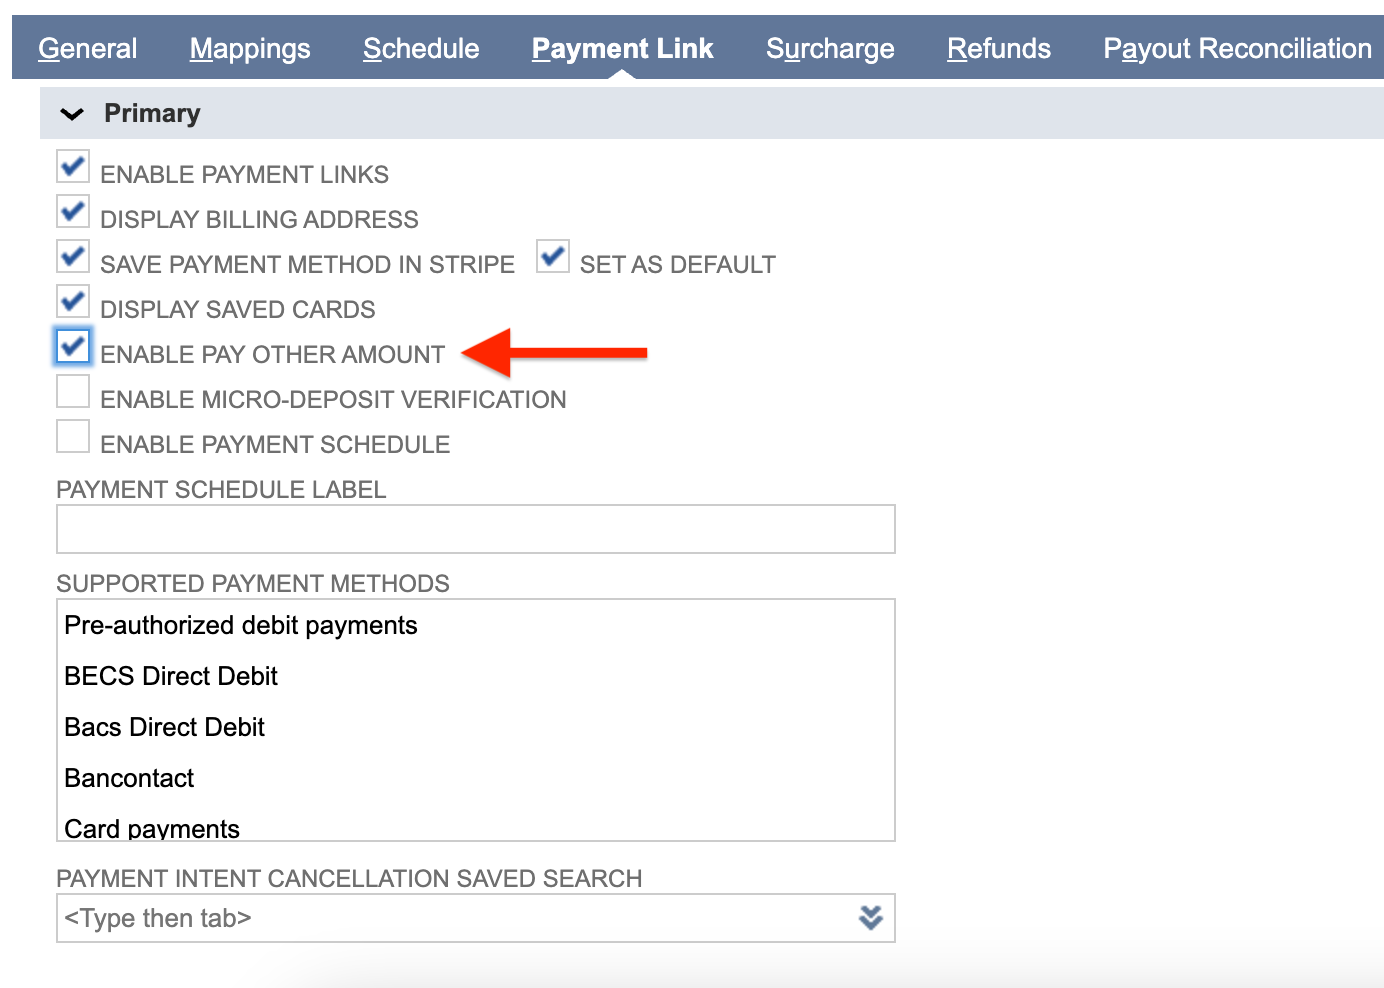The height and width of the screenshot is (988, 1384).
Task: Uncheck ENABLE PAY OTHER AMOUNT
Action: pos(72,346)
